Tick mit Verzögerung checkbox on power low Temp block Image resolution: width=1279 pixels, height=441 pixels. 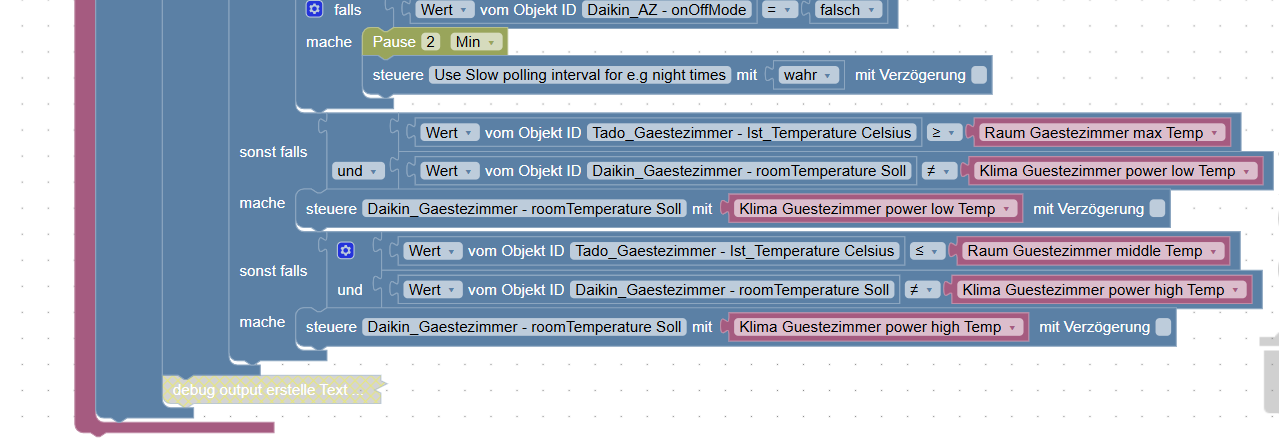pos(1157,209)
